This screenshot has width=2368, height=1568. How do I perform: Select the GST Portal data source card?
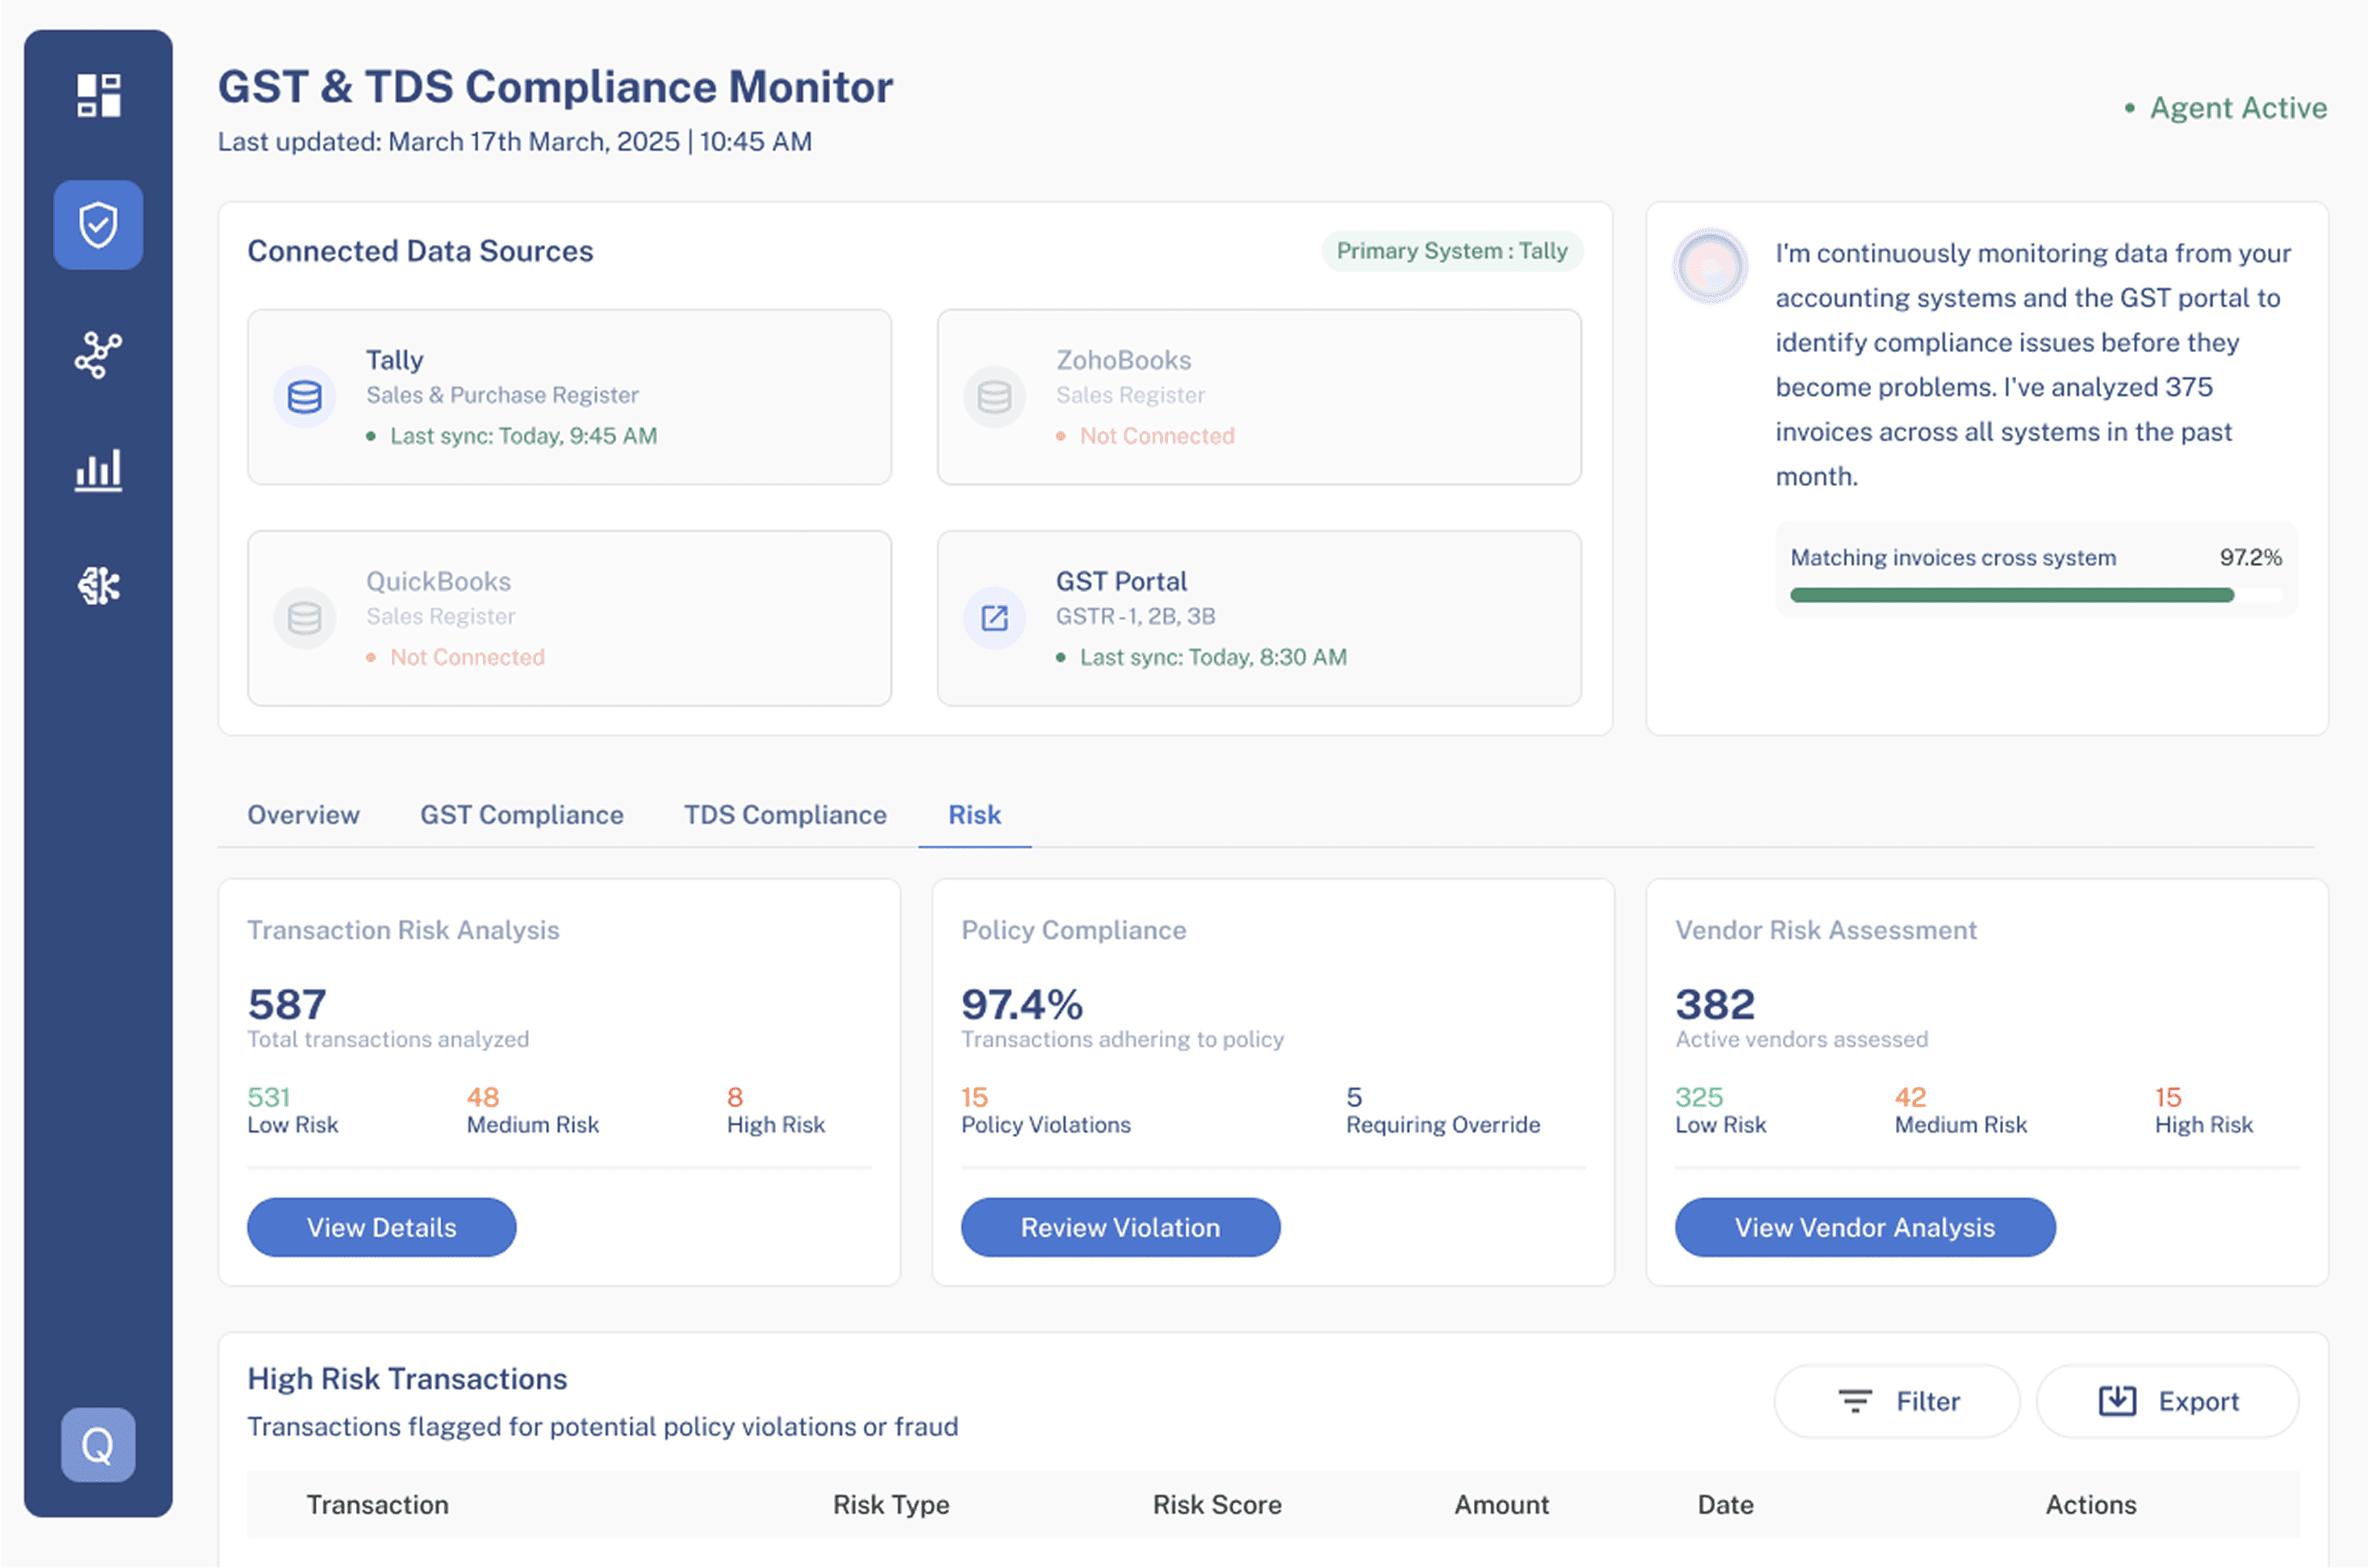pos(1259,618)
